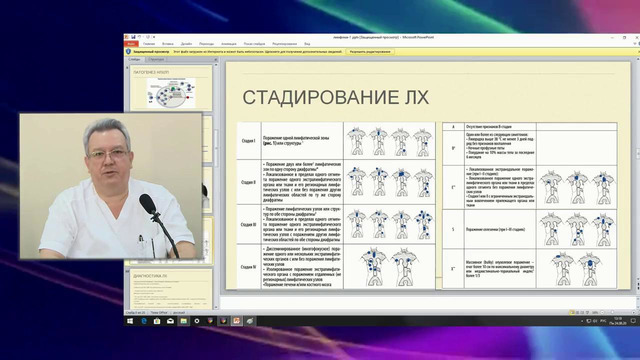Open the Дизайн ribbon tab
Screen dimensions: 640x360
(187, 44)
